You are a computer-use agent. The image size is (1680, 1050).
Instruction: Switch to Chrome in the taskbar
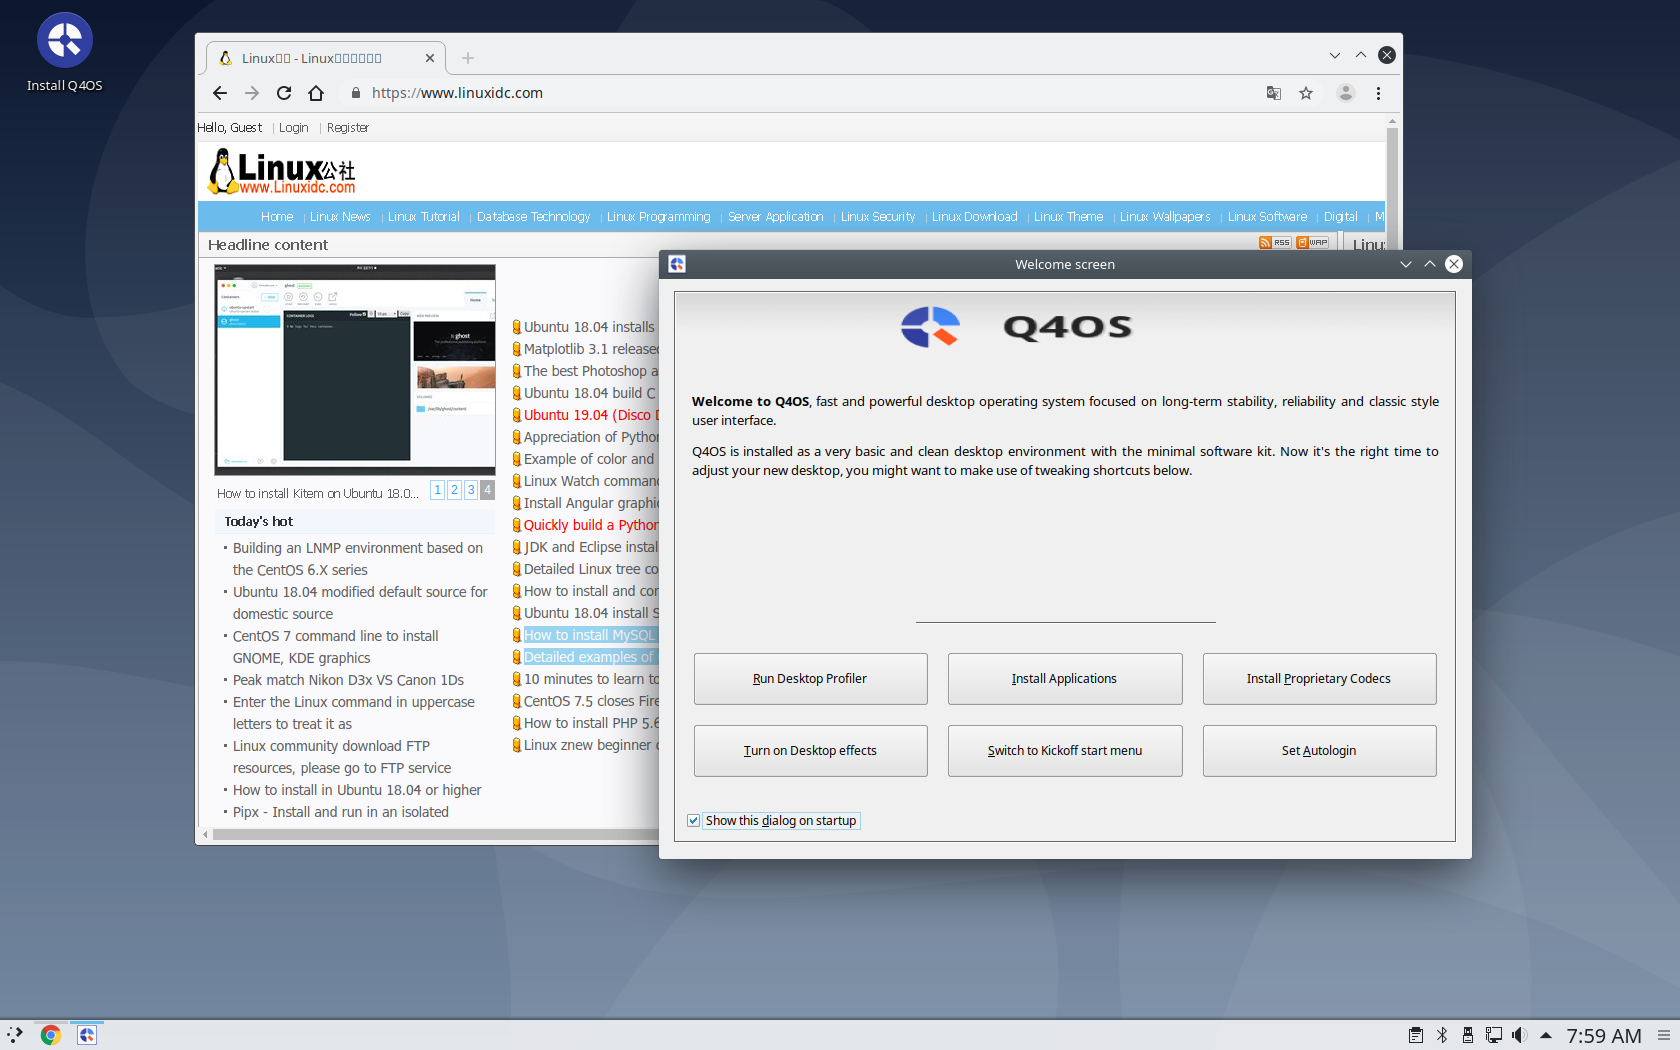pos(51,1035)
